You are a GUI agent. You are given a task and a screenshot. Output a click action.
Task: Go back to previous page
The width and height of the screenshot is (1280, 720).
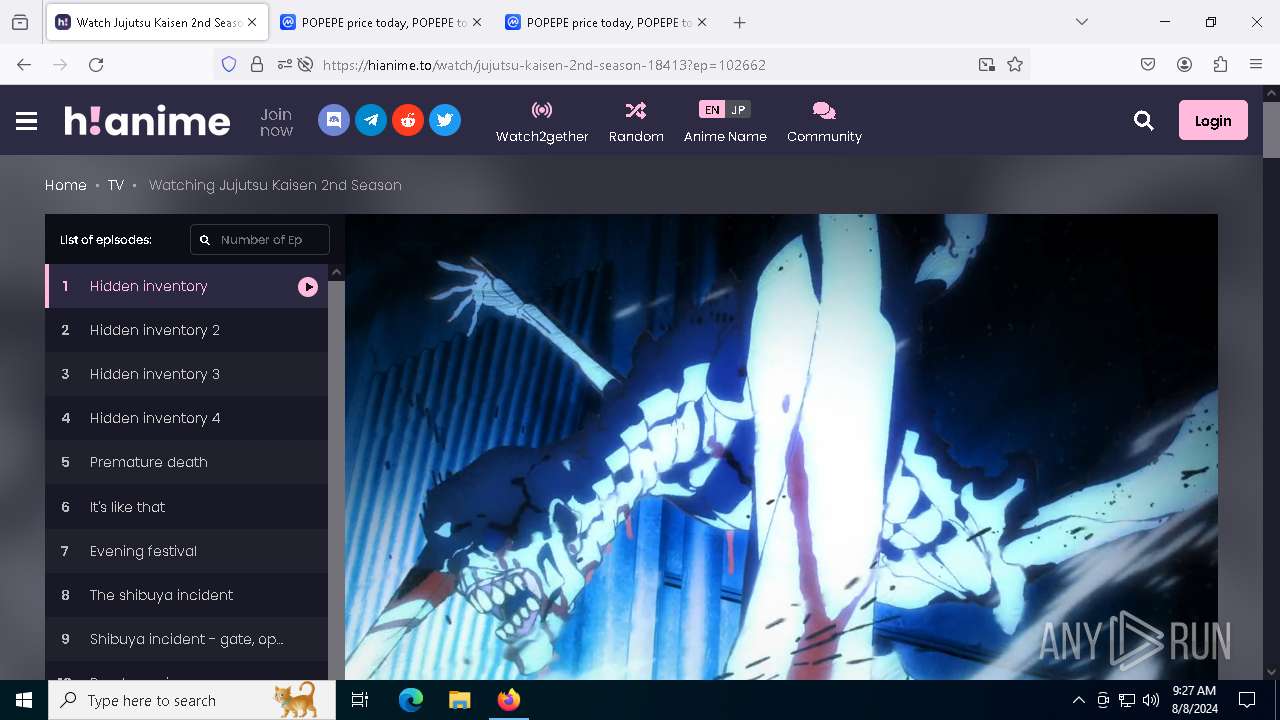(x=24, y=64)
